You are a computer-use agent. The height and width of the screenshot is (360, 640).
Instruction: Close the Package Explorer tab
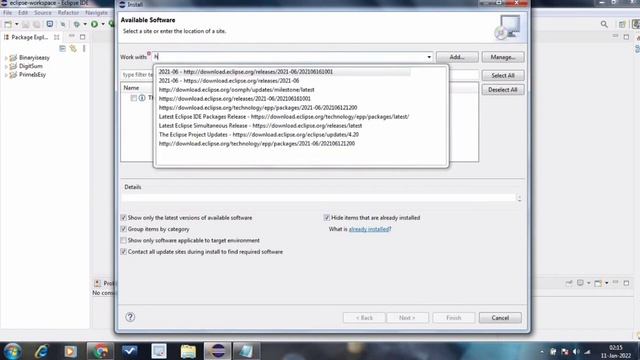click(x=57, y=37)
